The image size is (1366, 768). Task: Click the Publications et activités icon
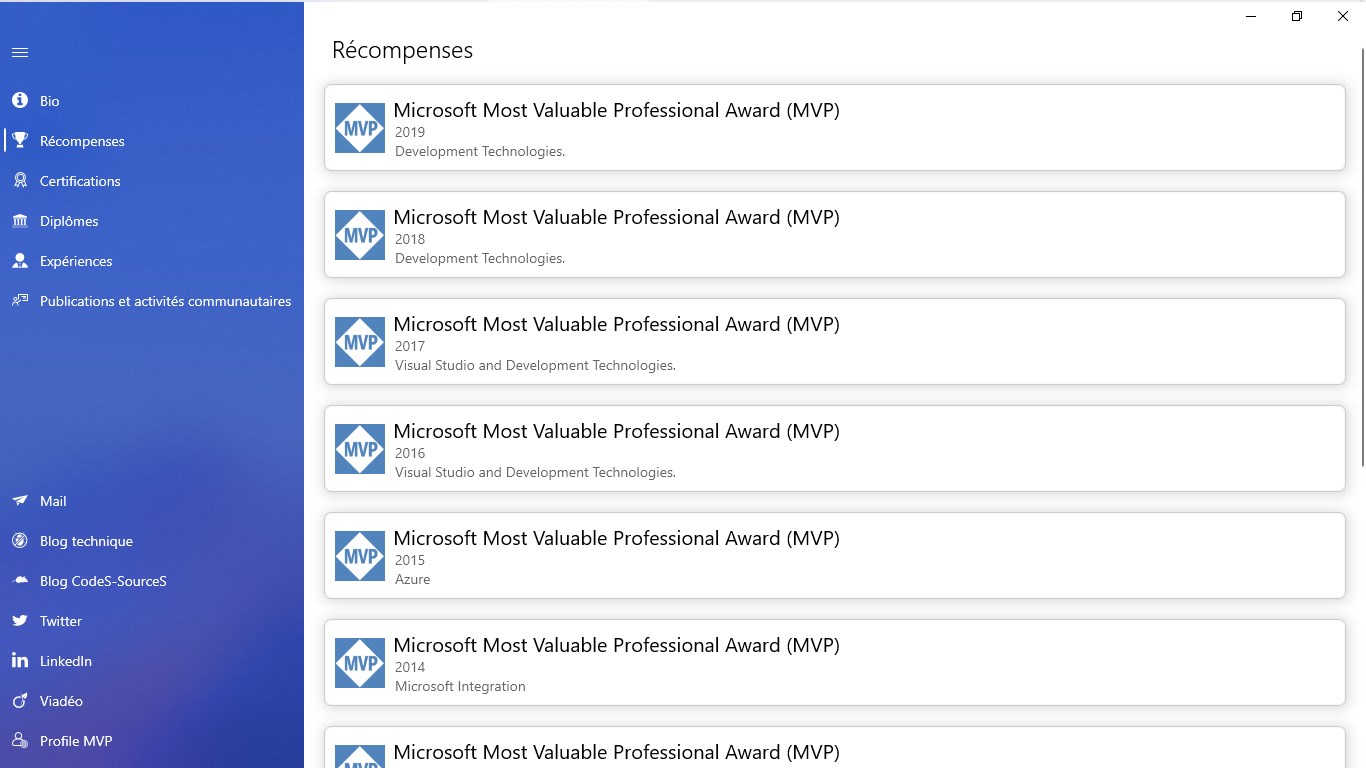(20, 301)
